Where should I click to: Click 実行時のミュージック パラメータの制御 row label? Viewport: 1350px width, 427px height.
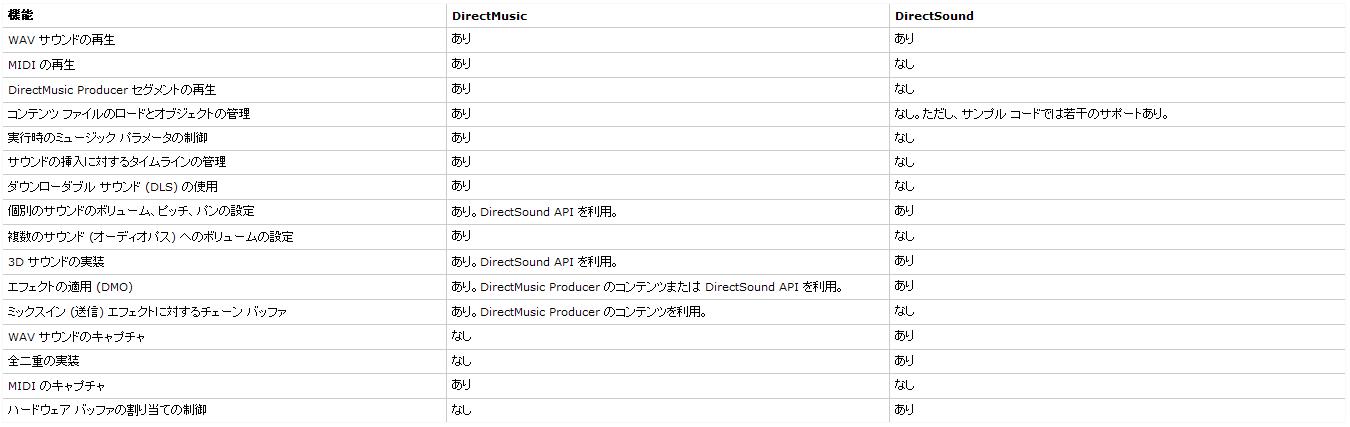107,138
